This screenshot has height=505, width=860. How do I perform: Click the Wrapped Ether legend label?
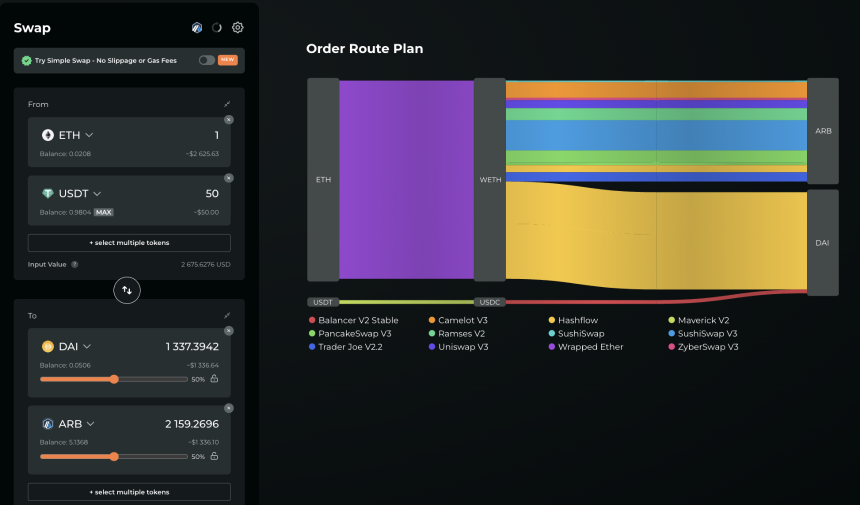(x=591, y=347)
